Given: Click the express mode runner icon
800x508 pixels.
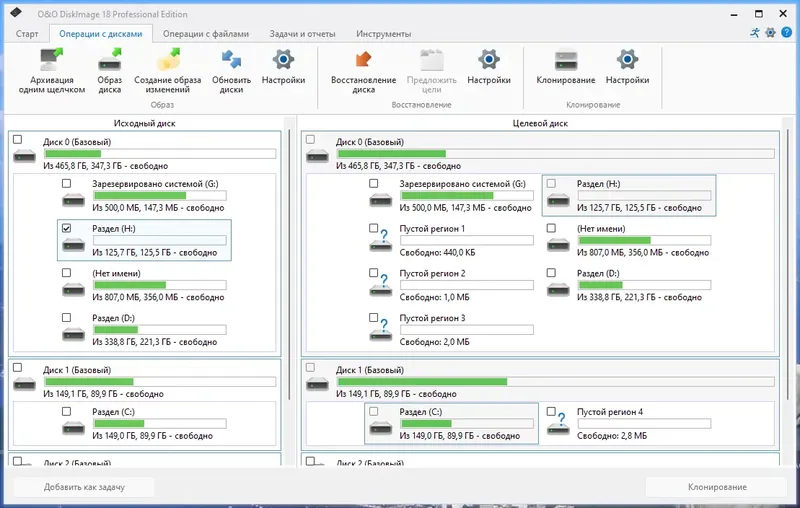Looking at the screenshot, I should pos(755,33).
